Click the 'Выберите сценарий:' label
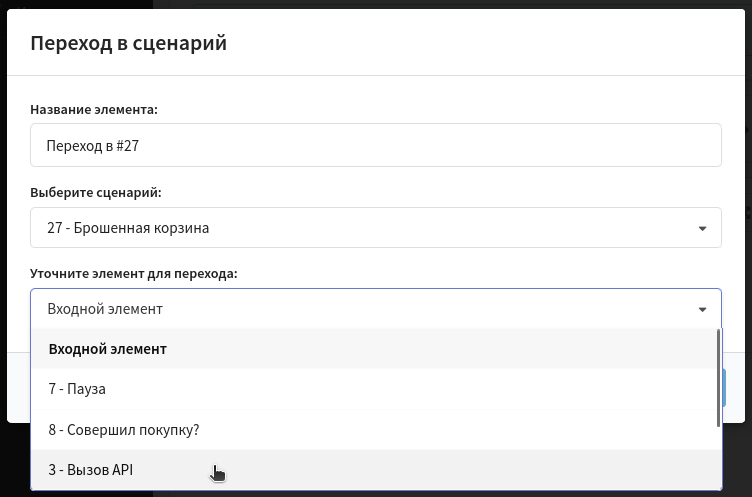Image resolution: width=752 pixels, height=497 pixels. coord(96,192)
